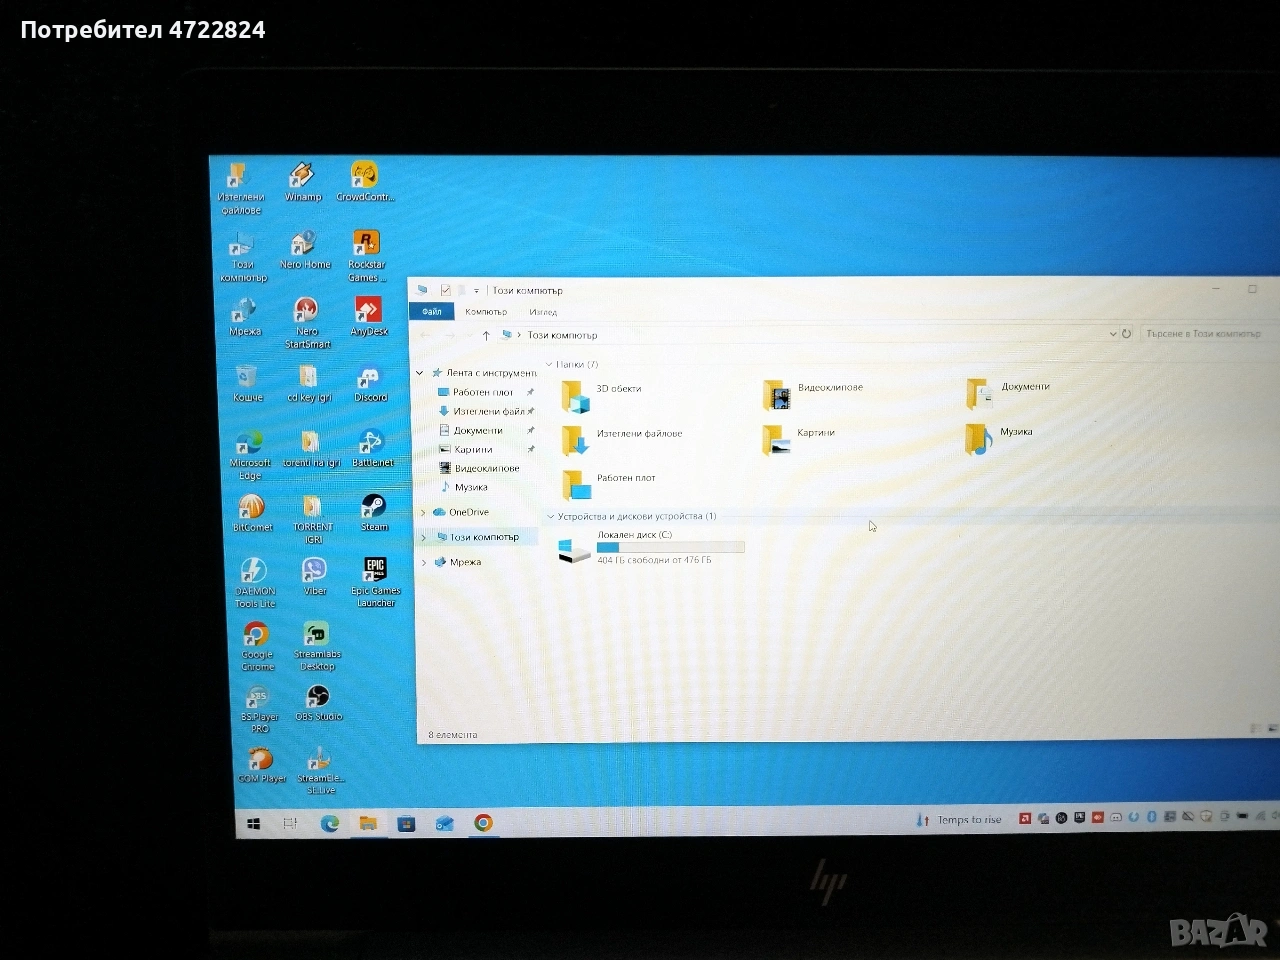1280x960 pixels.
Task: Select the 'TORRENT IGRI' desktop folder
Action: click(313, 519)
